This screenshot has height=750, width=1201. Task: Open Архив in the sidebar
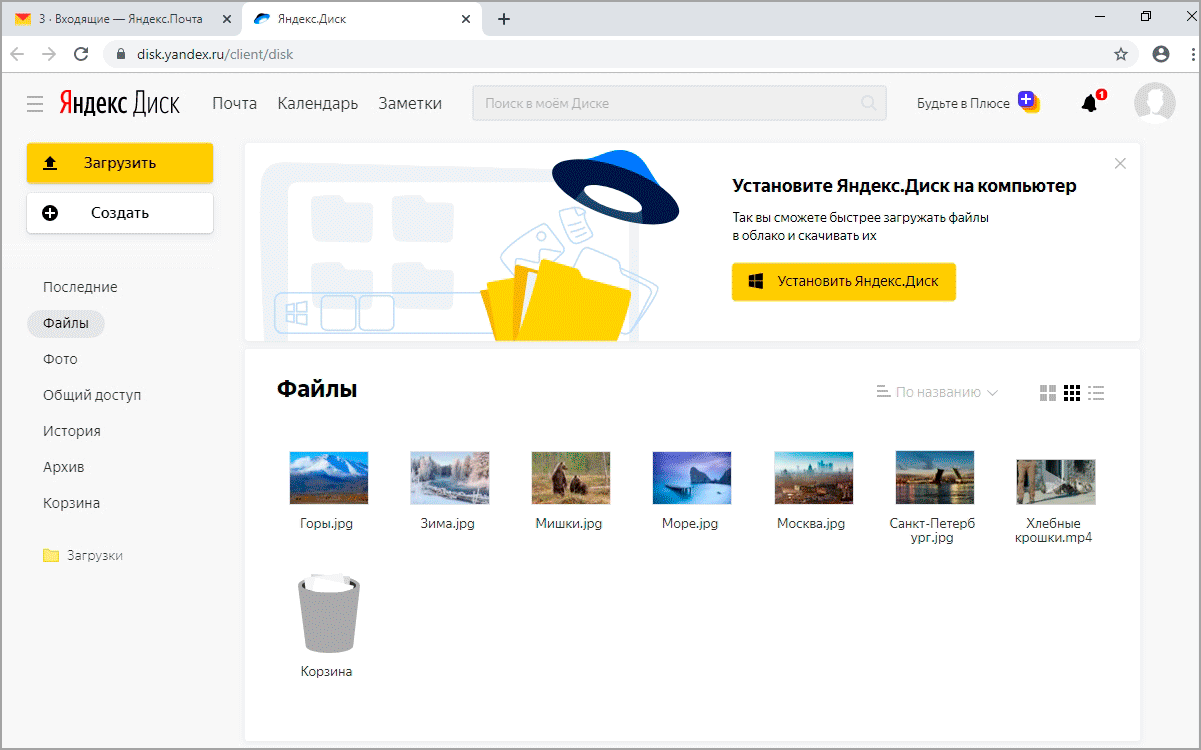pyautogui.click(x=63, y=467)
